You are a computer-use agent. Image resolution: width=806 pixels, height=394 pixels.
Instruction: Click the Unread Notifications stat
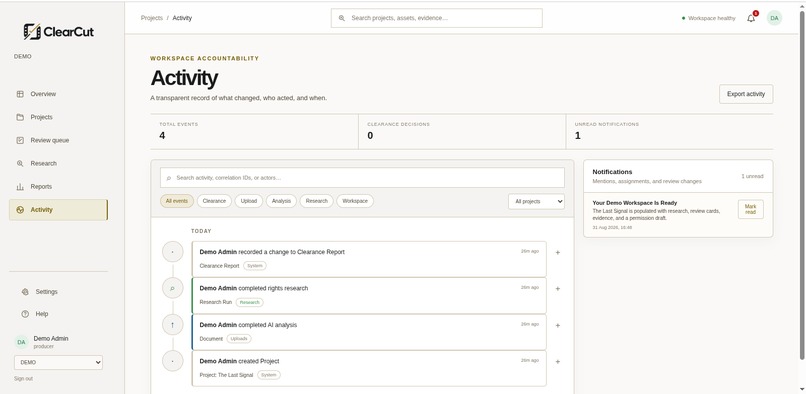point(669,132)
